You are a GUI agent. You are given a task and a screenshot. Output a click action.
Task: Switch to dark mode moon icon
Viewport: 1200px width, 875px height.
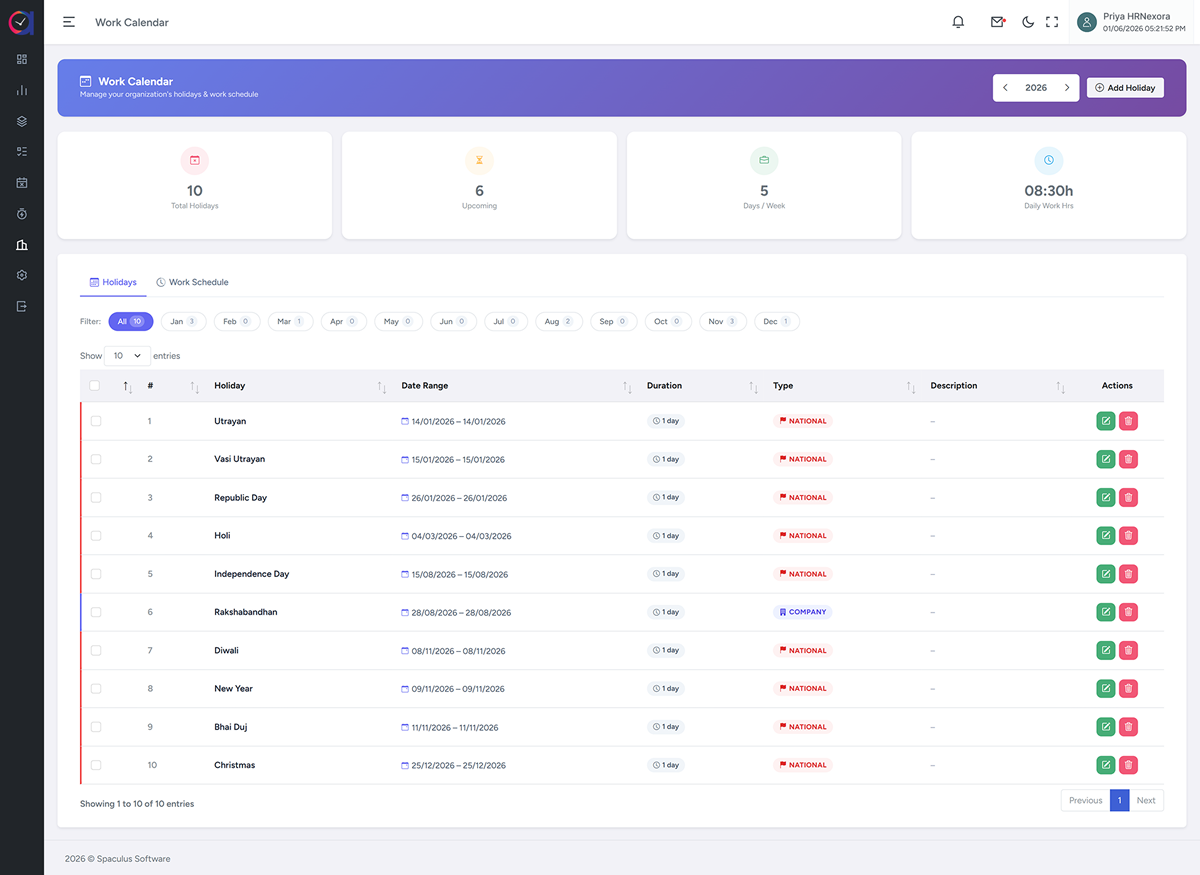[x=1028, y=22]
